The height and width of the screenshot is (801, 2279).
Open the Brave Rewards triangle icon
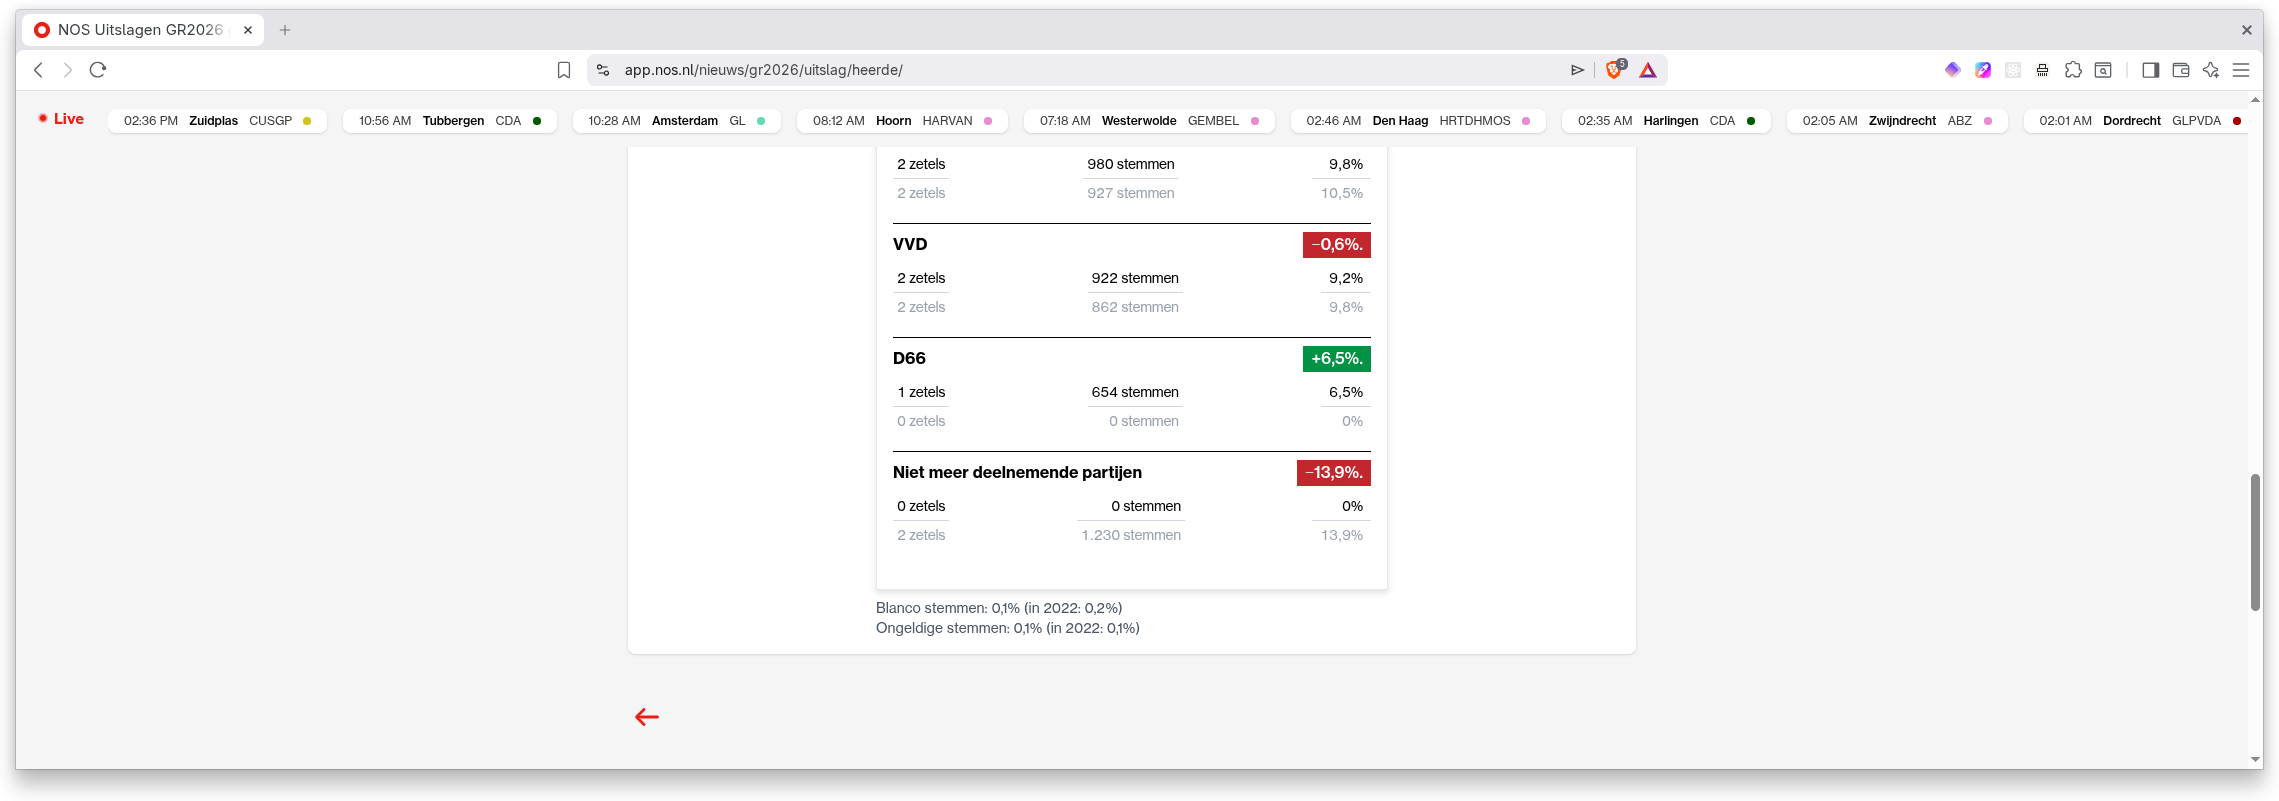[x=1648, y=70]
